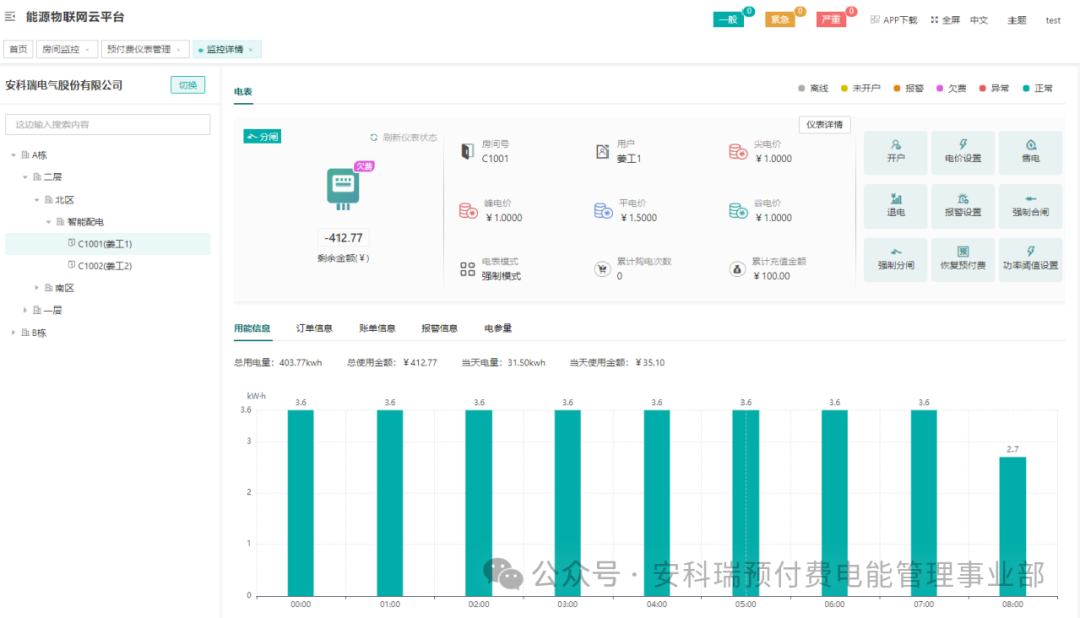Click the 欠费 legend color dot
The width and height of the screenshot is (1080, 618).
tap(939, 88)
